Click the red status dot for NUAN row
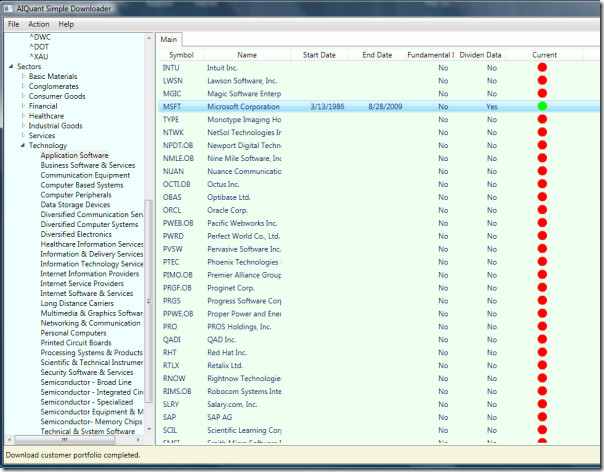Image resolution: width=604 pixels, height=472 pixels. point(542,171)
